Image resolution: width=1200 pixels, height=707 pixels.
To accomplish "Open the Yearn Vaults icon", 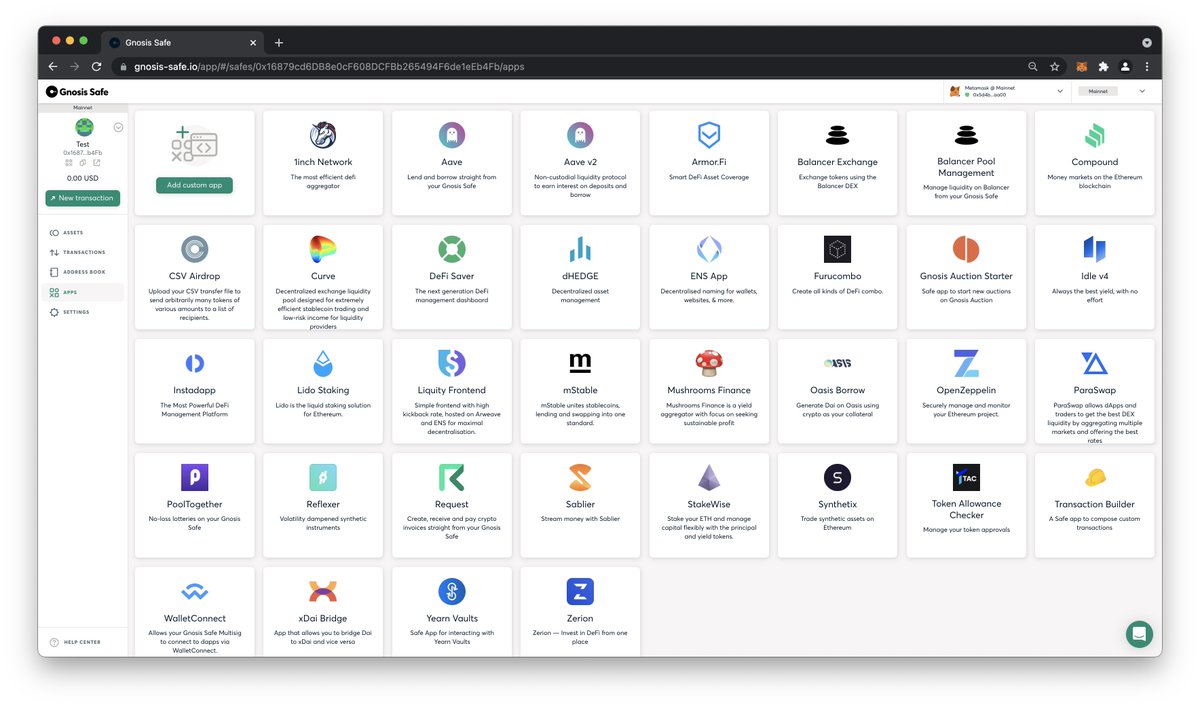I will point(451,592).
